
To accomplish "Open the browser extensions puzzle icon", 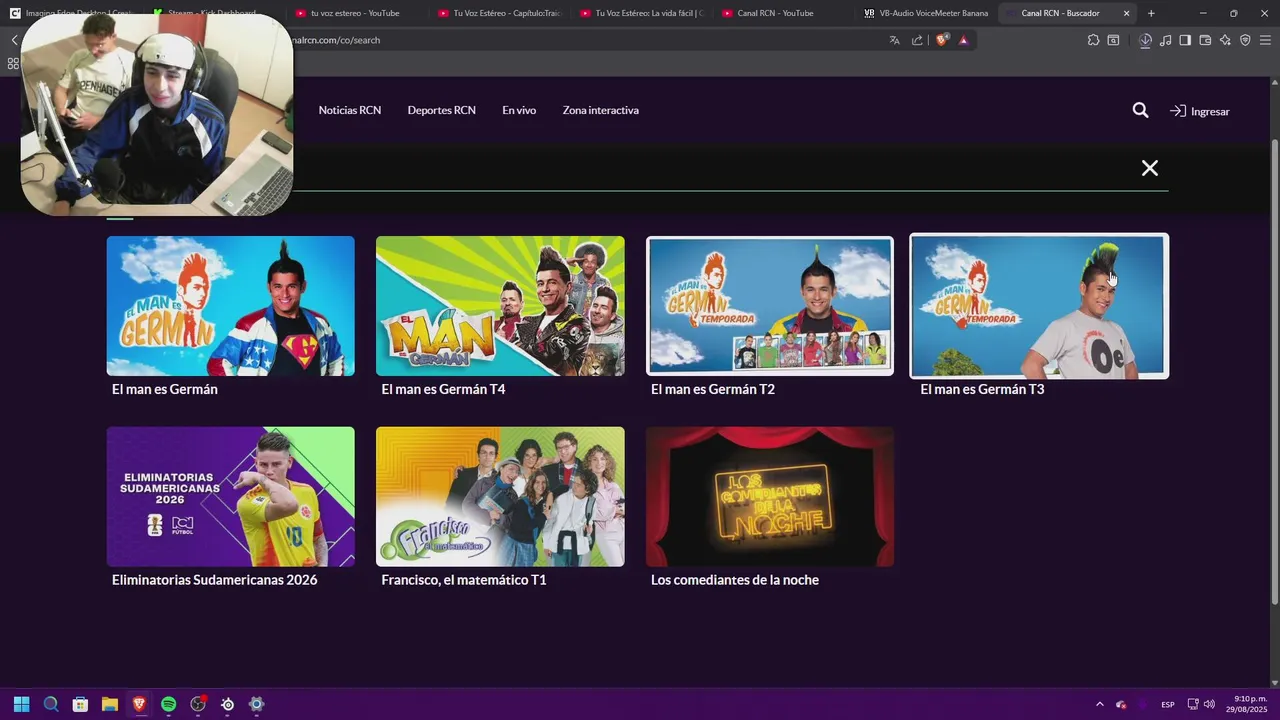I will (x=1093, y=40).
